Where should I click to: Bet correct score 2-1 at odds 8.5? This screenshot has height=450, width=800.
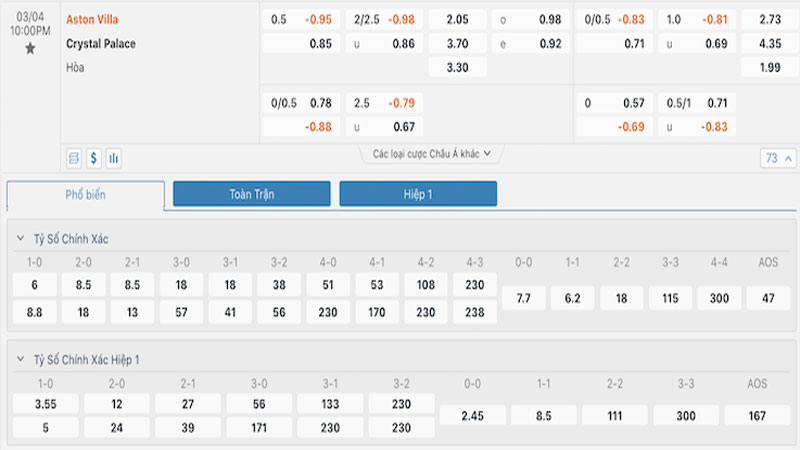[x=132, y=285]
